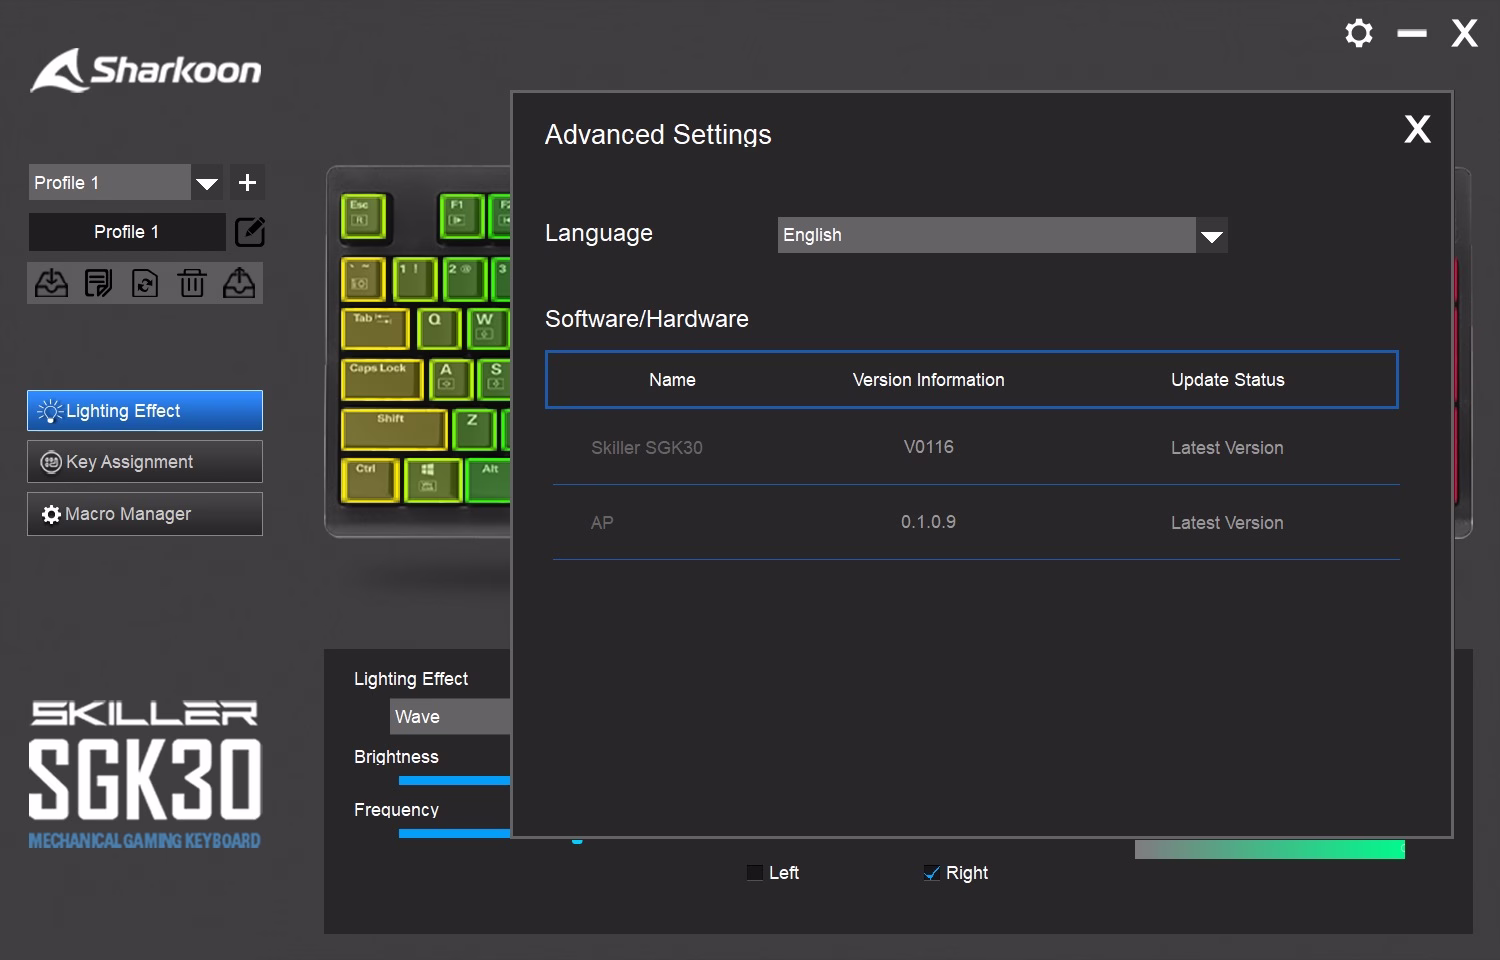The width and height of the screenshot is (1500, 960).
Task: Open the settings gear in the title bar
Action: [x=1358, y=33]
